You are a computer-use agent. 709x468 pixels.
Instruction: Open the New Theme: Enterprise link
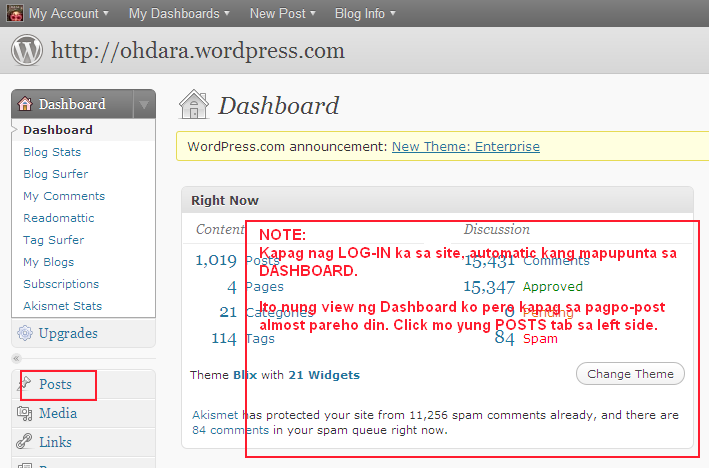point(465,146)
